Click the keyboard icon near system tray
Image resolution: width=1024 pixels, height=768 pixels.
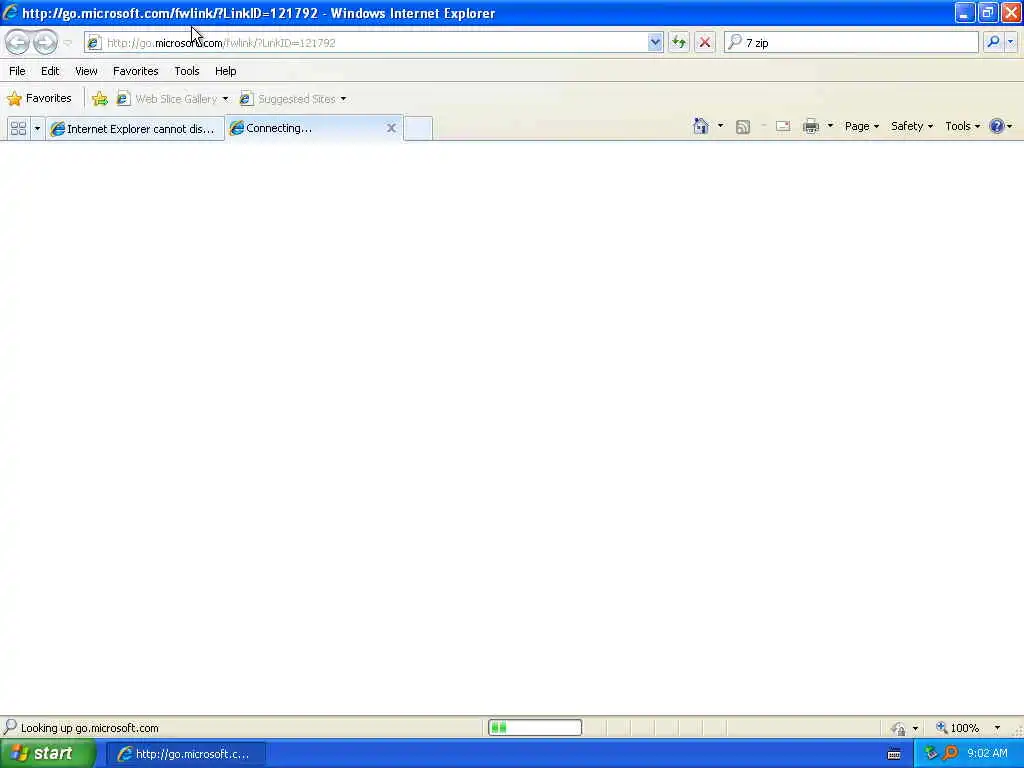click(894, 754)
